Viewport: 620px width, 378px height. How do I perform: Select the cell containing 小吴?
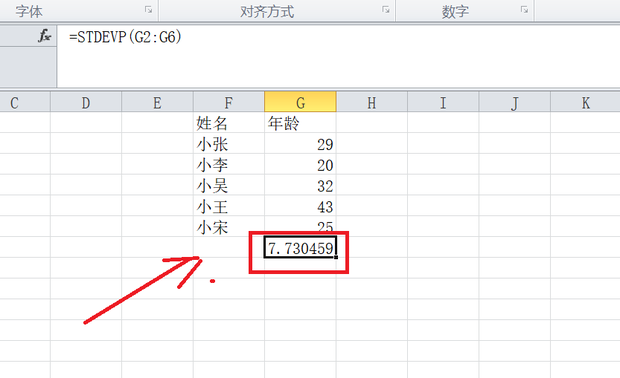[229, 185]
